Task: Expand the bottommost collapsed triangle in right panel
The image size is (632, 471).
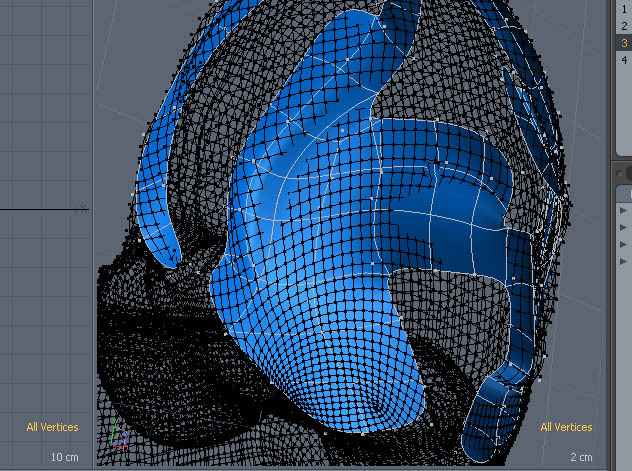Action: point(623,261)
